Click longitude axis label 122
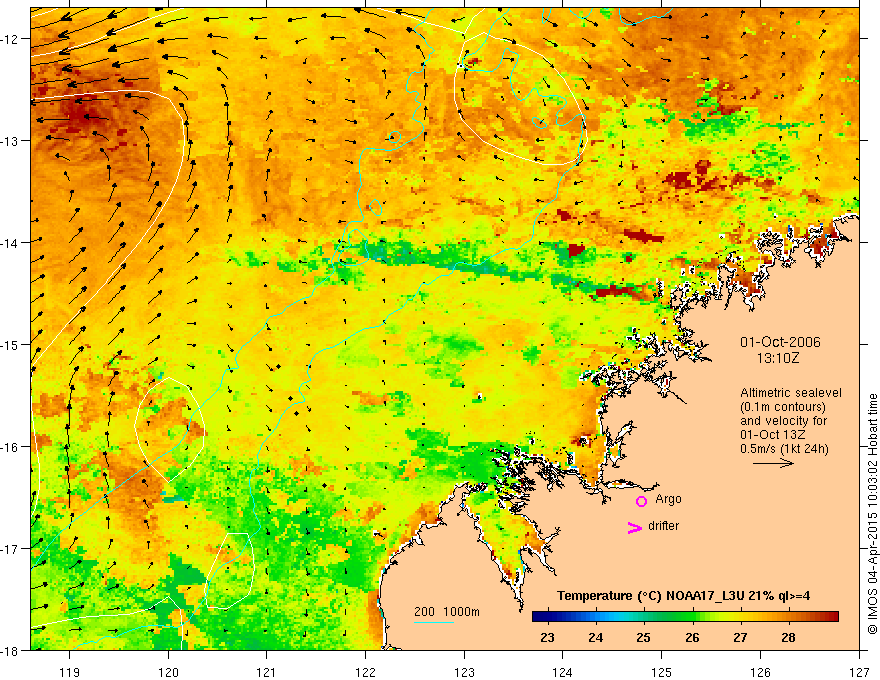880x680 pixels. coord(365,672)
